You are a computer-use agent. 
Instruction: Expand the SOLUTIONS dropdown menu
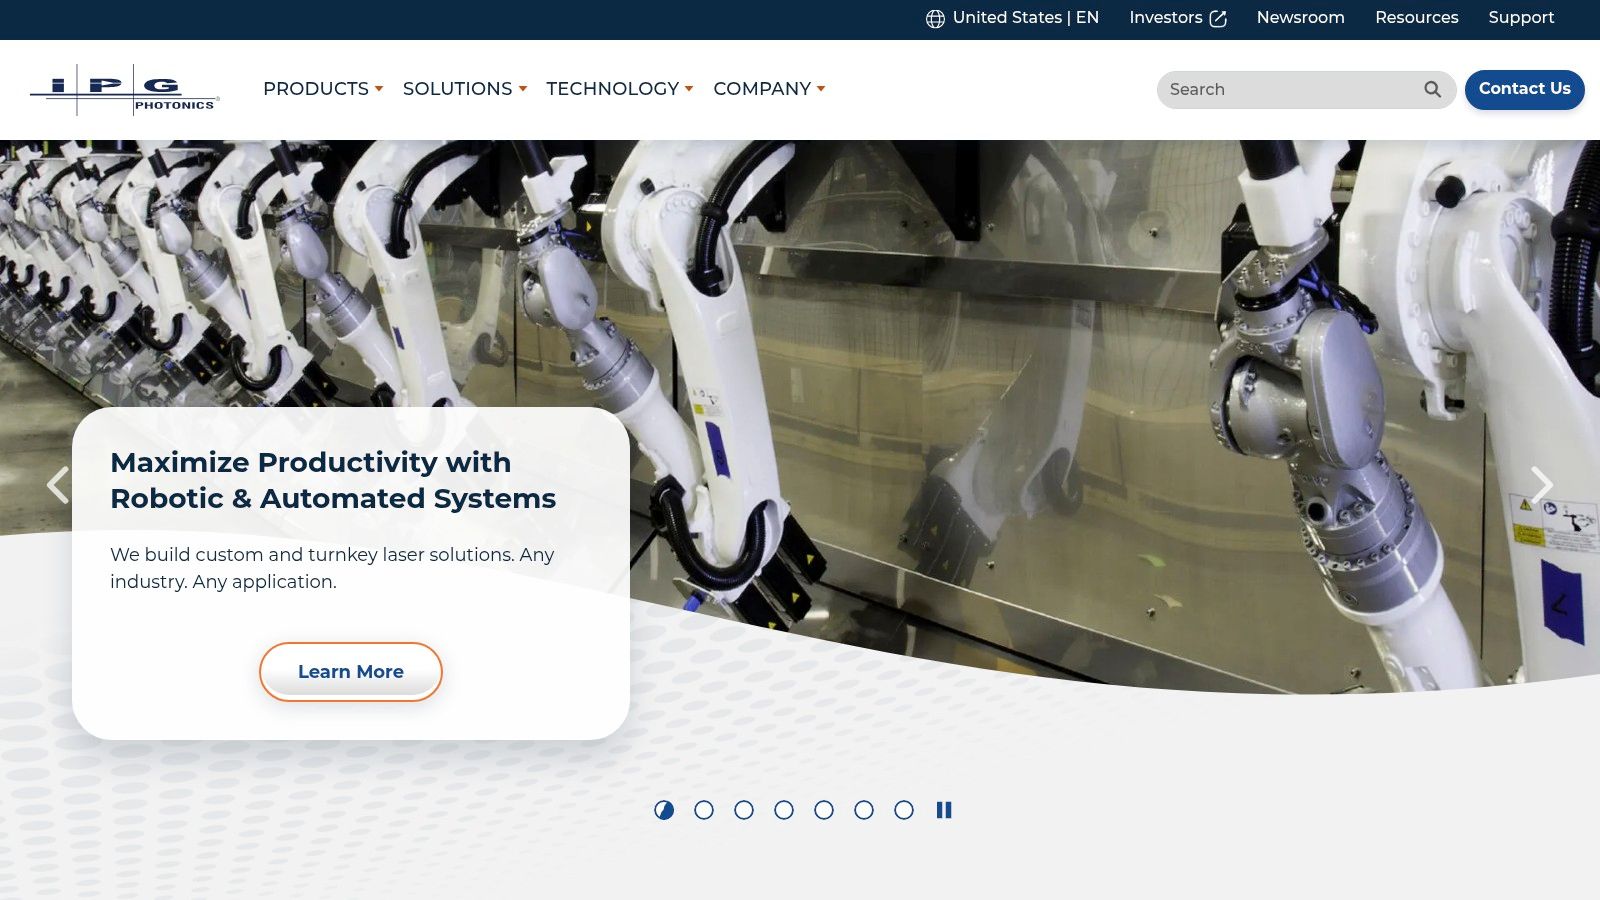(x=465, y=89)
